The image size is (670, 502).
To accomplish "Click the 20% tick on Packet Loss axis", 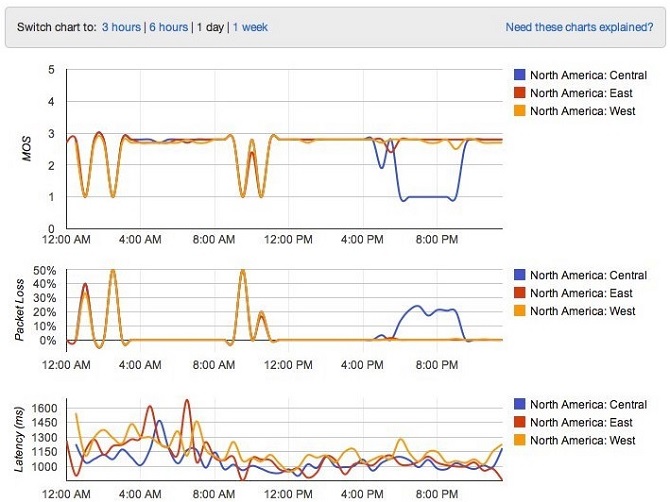I will [44, 312].
